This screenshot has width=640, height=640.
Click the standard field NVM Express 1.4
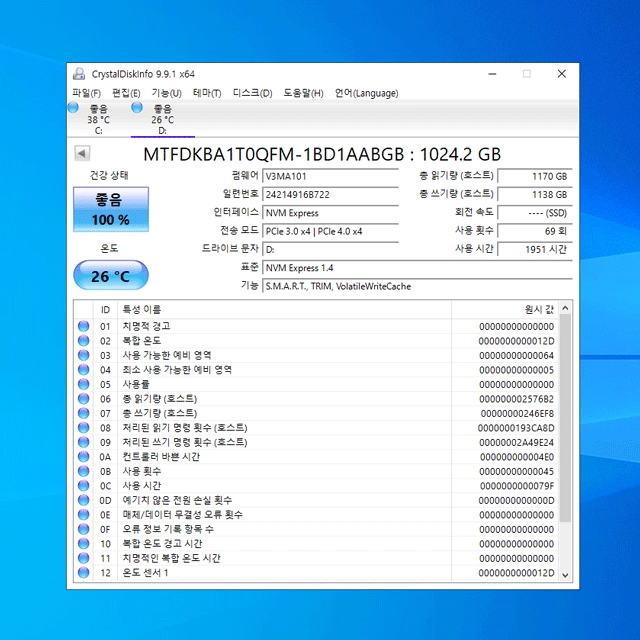(417, 268)
